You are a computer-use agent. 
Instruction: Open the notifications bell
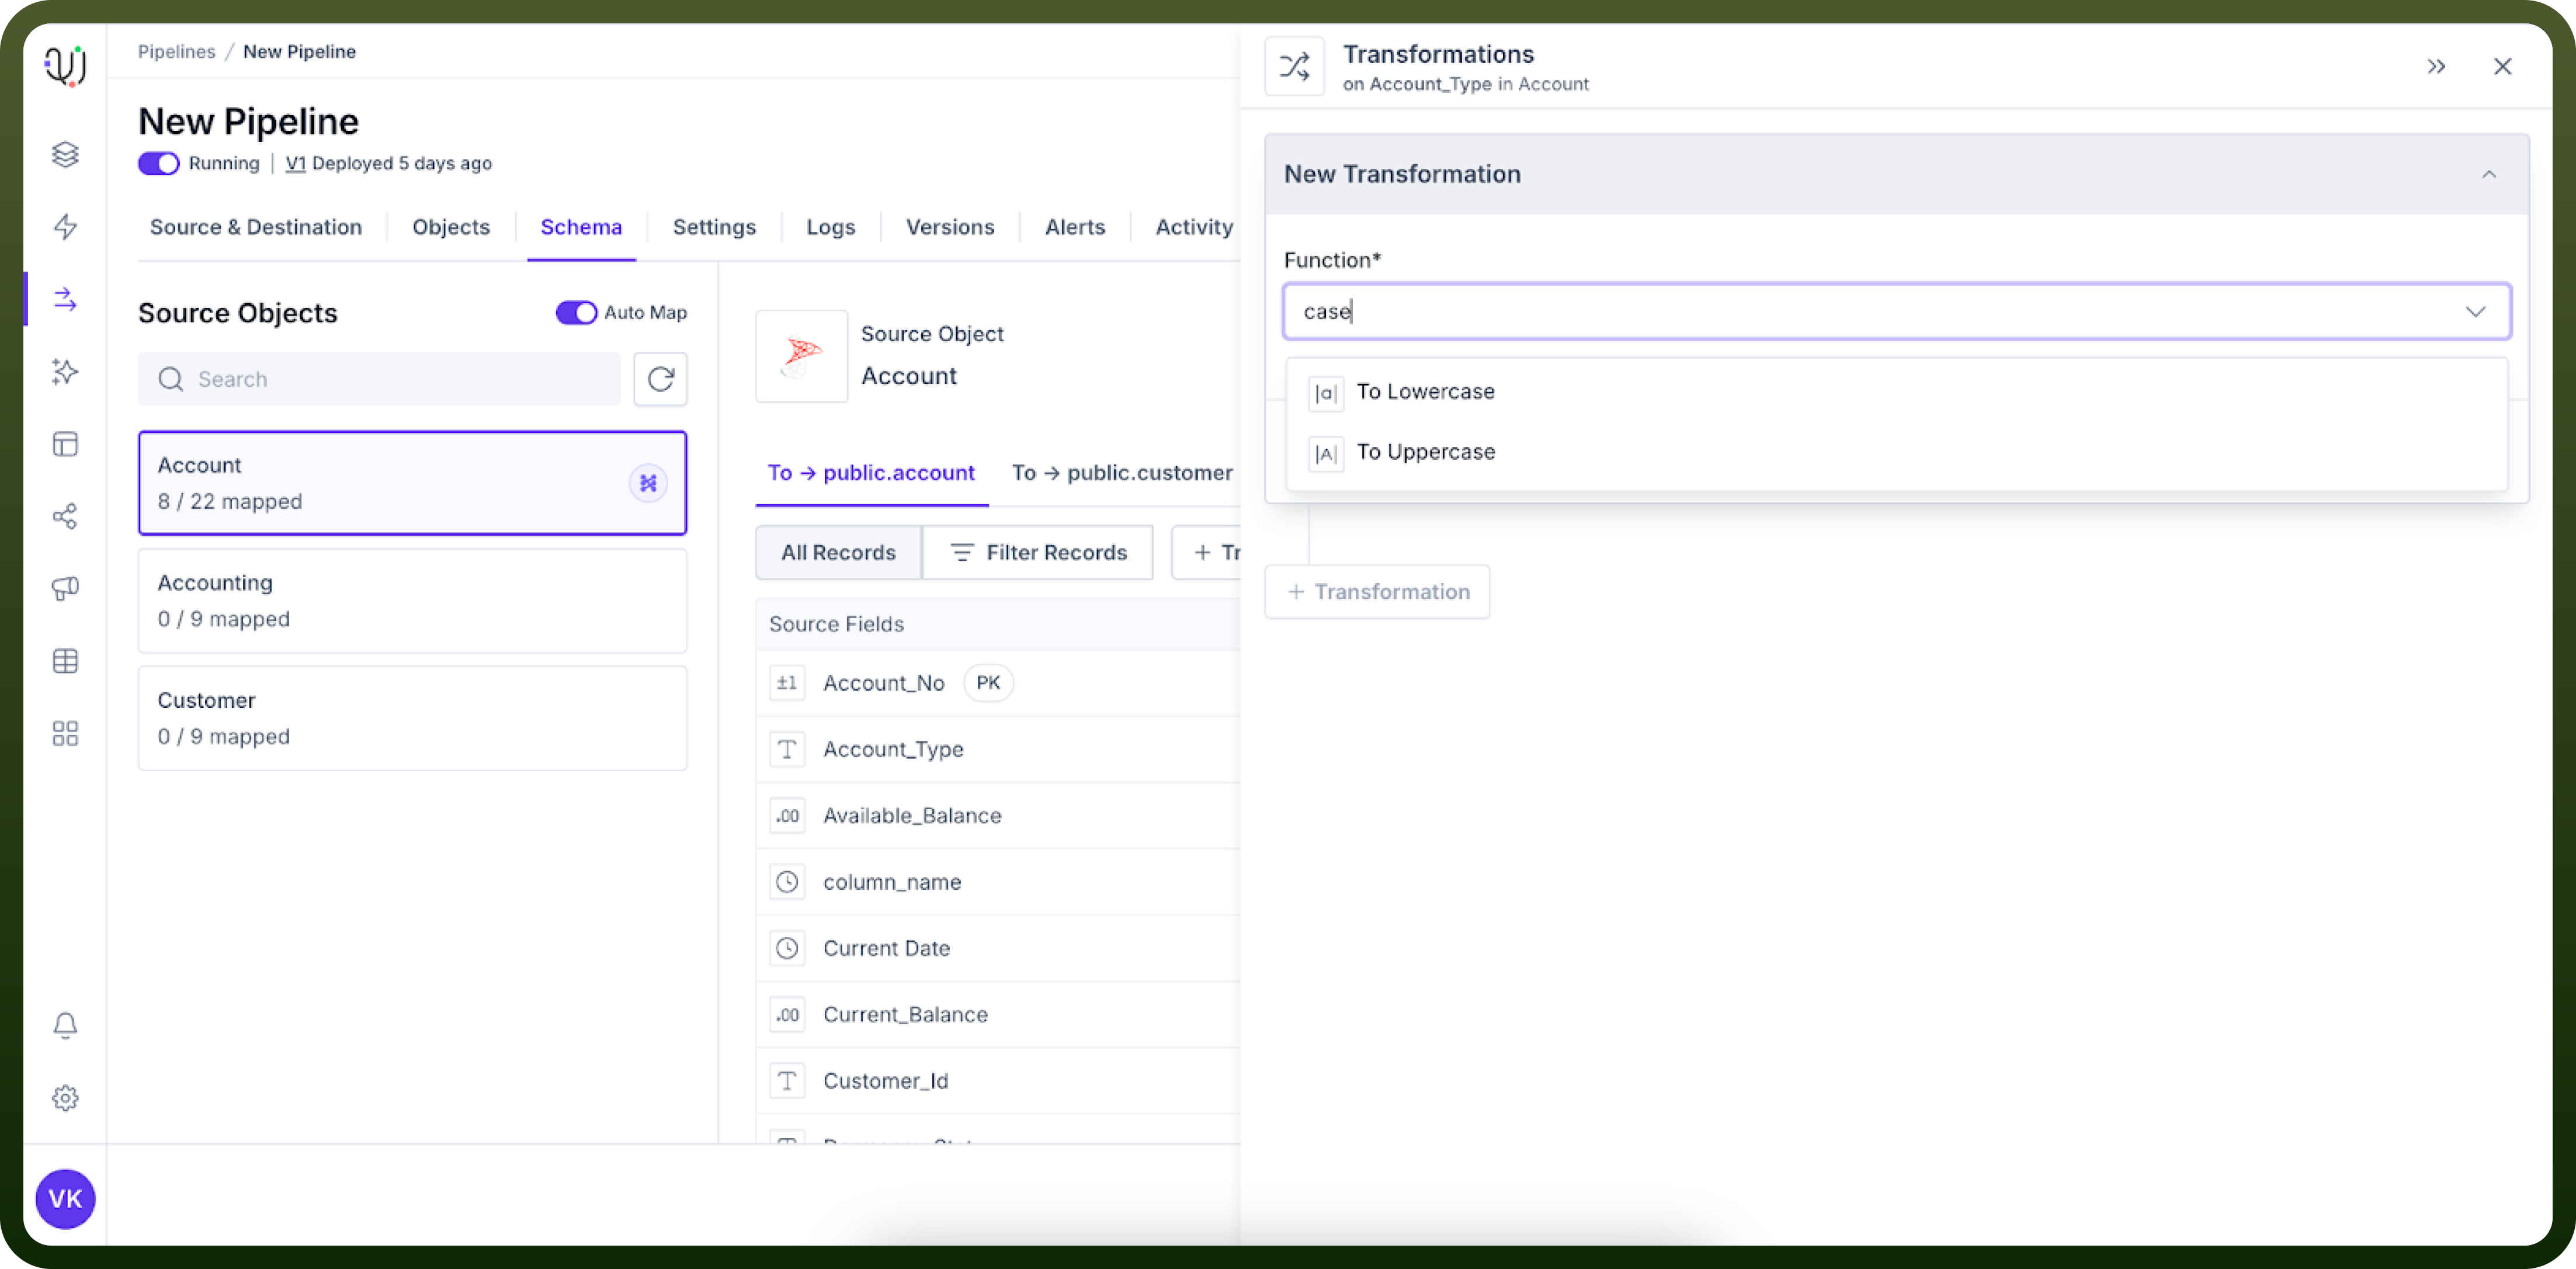tap(65, 1025)
